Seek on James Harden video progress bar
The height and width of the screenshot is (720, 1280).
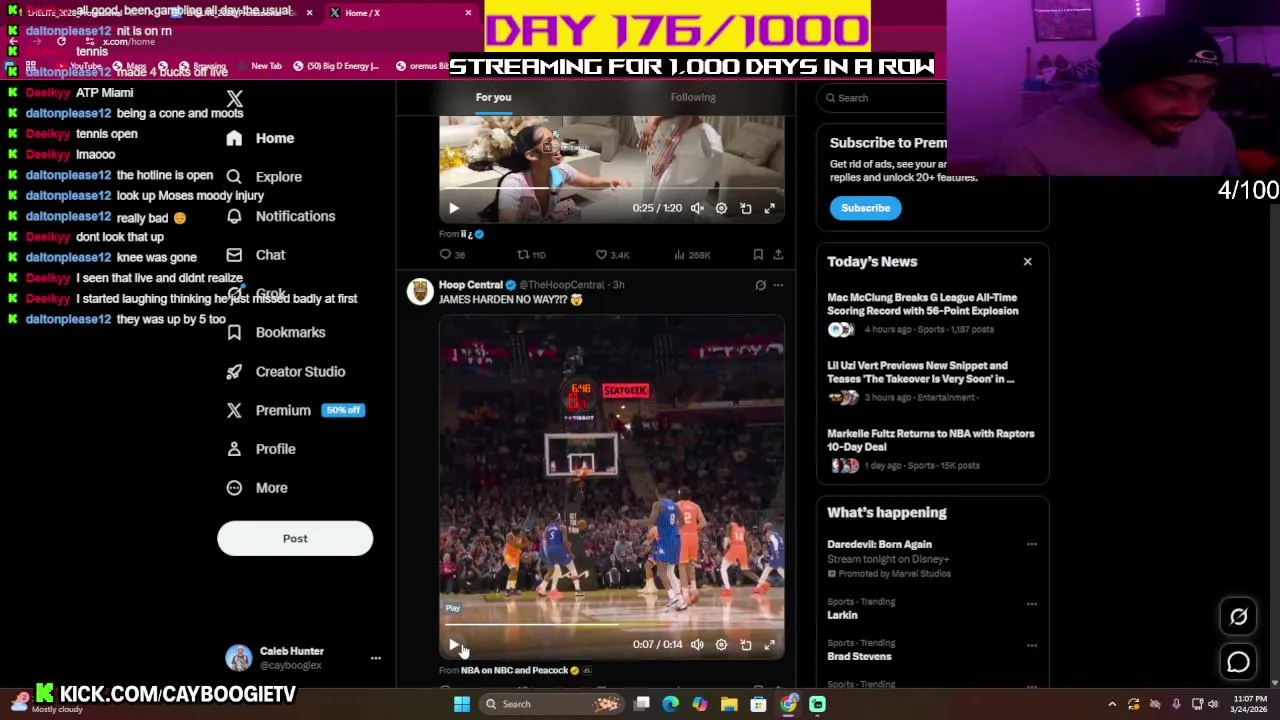tap(611, 625)
